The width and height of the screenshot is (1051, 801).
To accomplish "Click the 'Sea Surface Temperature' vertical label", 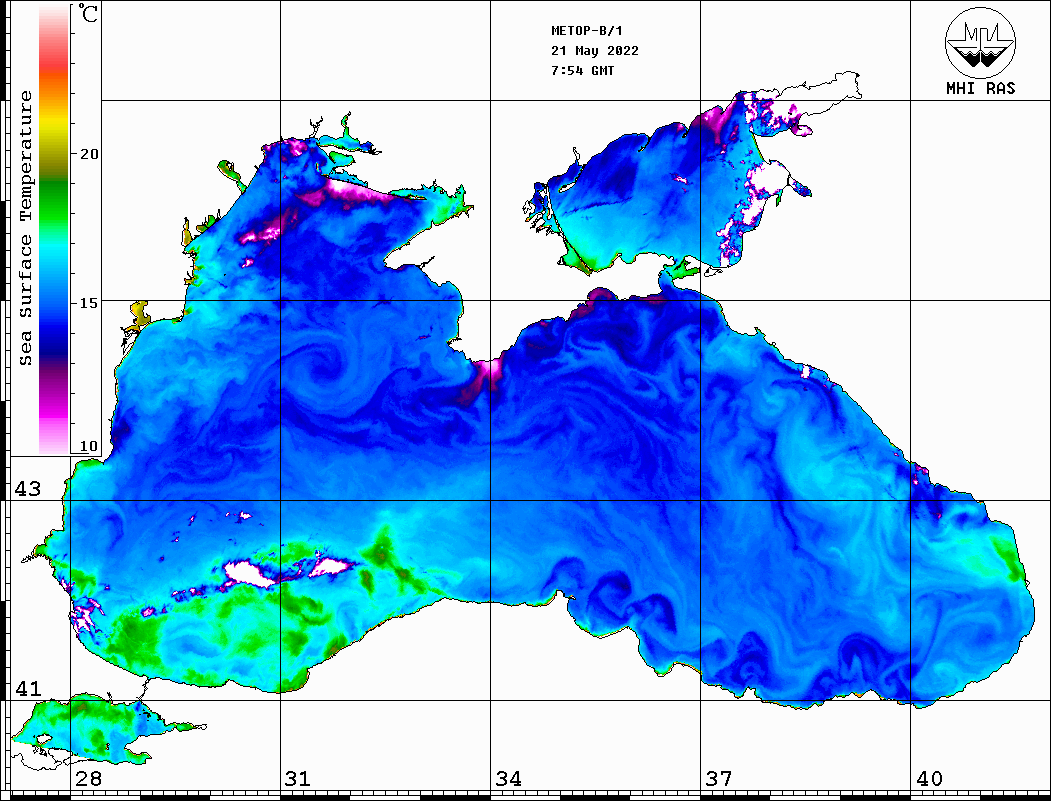I will (x=25, y=228).
